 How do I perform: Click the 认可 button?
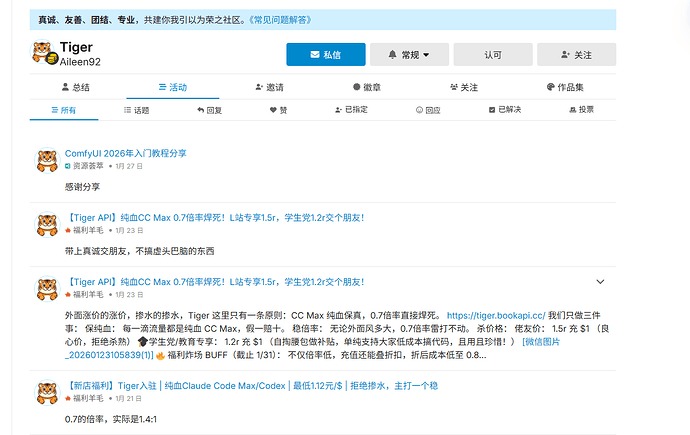[x=493, y=55]
